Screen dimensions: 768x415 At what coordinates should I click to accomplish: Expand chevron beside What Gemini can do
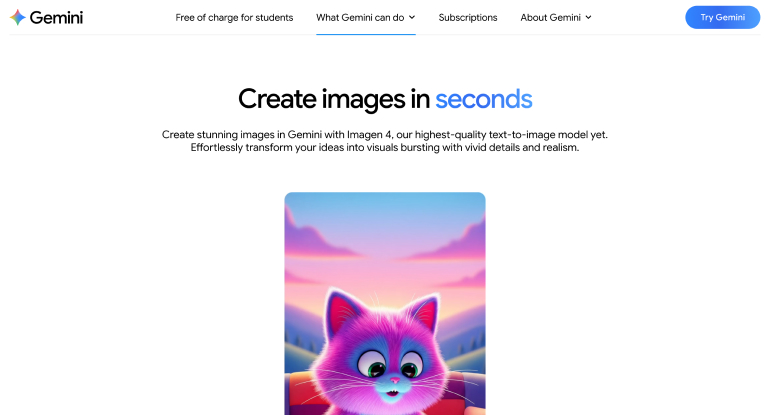pos(412,17)
